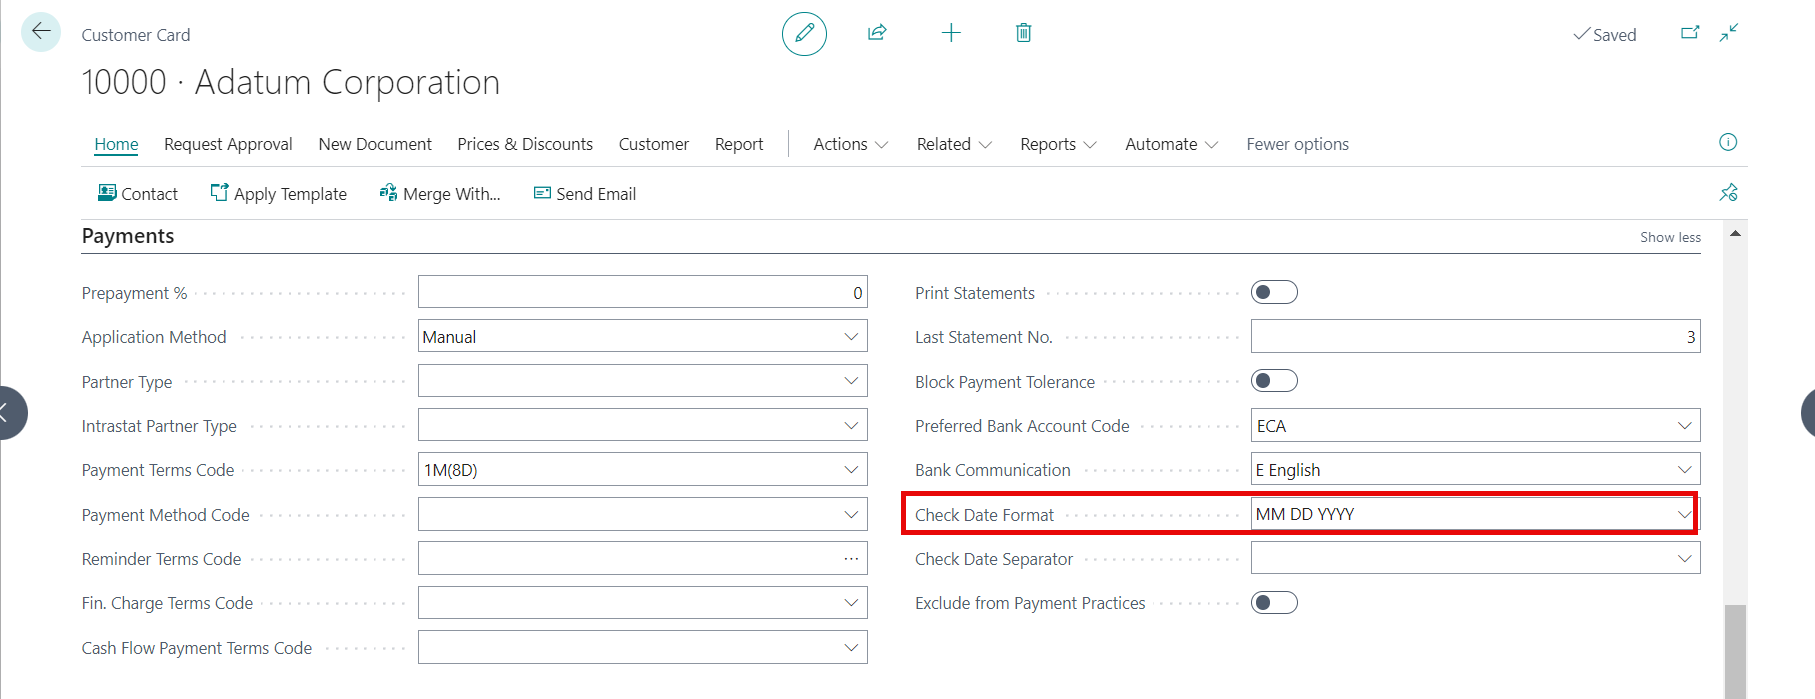
Task: Expand Related menu
Action: [x=954, y=144]
